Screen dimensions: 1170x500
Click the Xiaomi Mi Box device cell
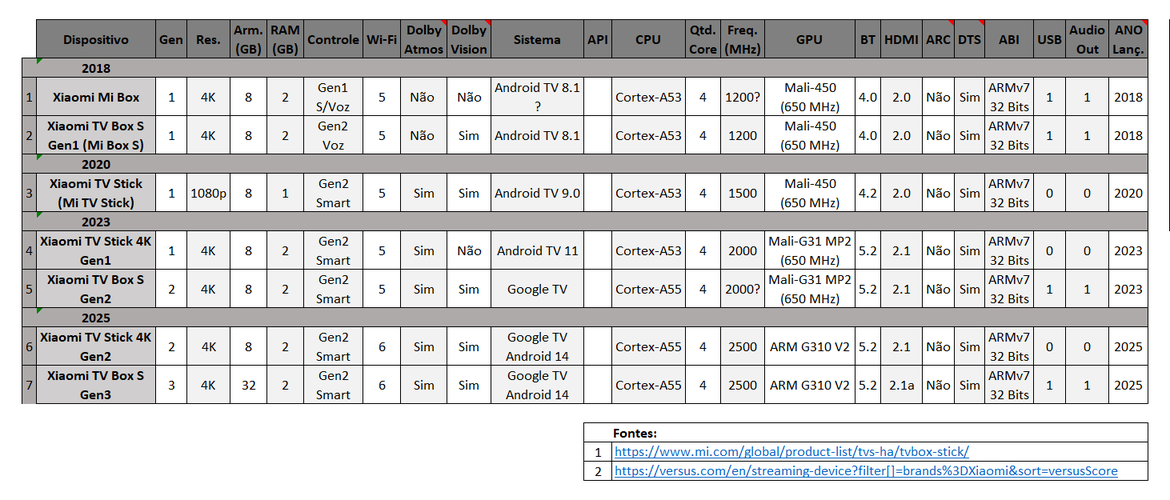click(x=96, y=97)
